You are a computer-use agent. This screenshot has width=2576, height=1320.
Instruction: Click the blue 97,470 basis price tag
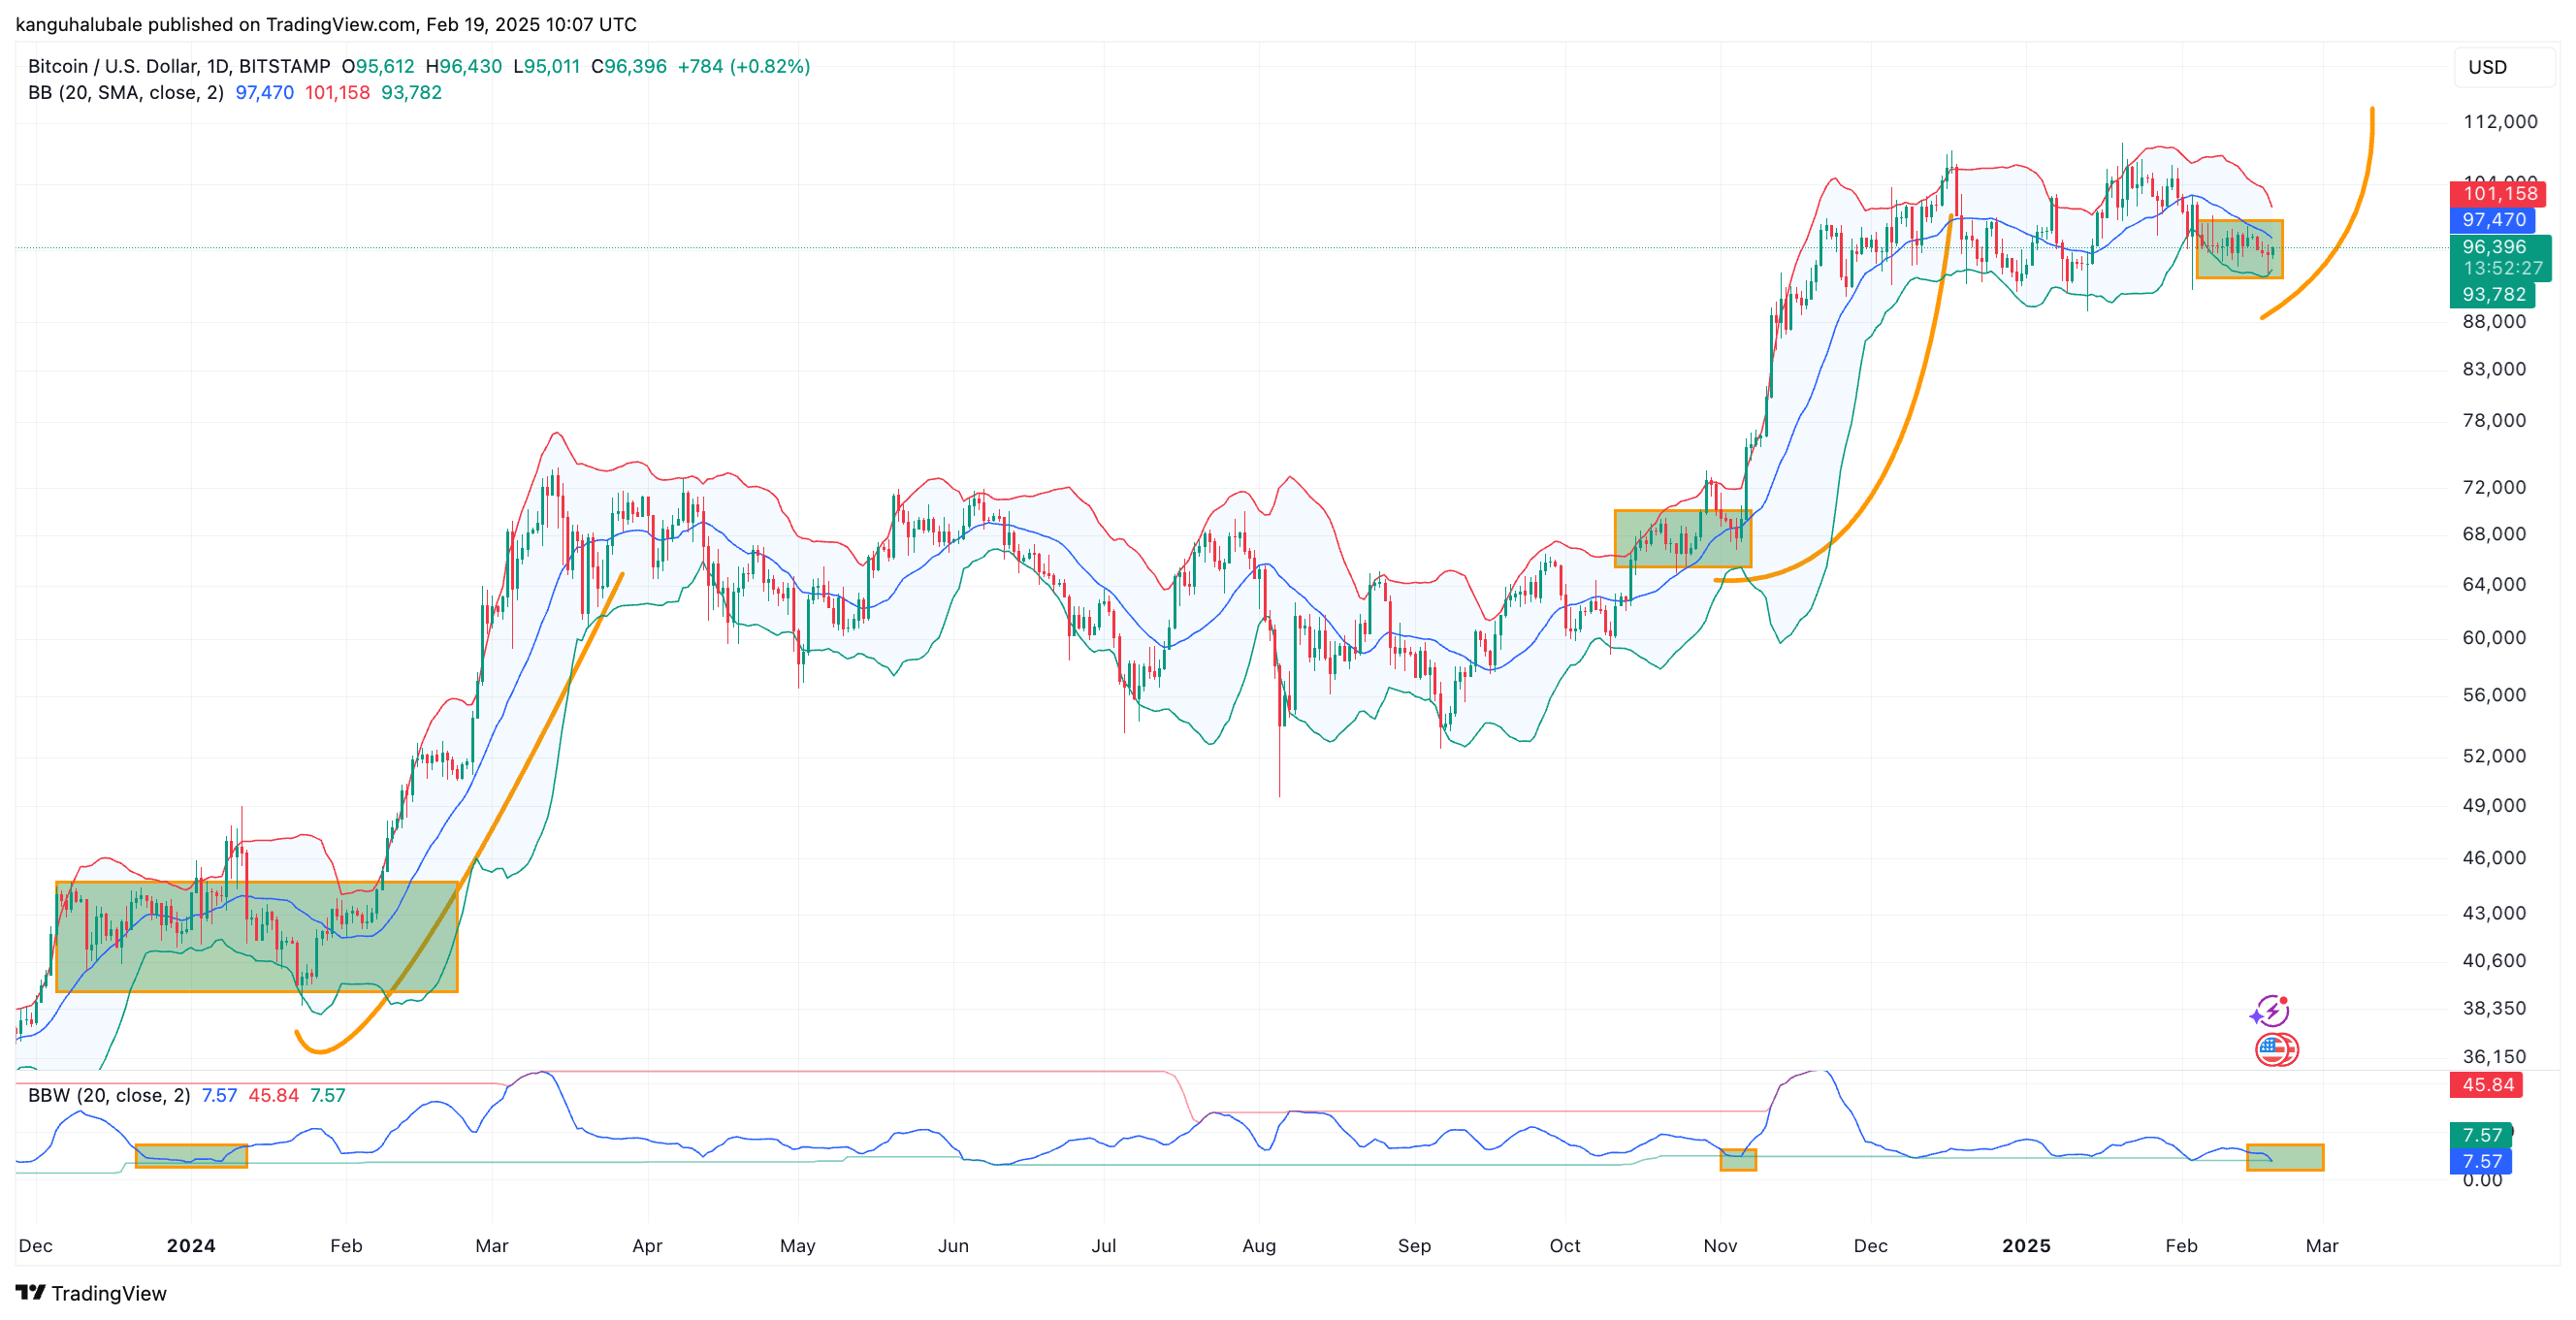coord(2492,220)
